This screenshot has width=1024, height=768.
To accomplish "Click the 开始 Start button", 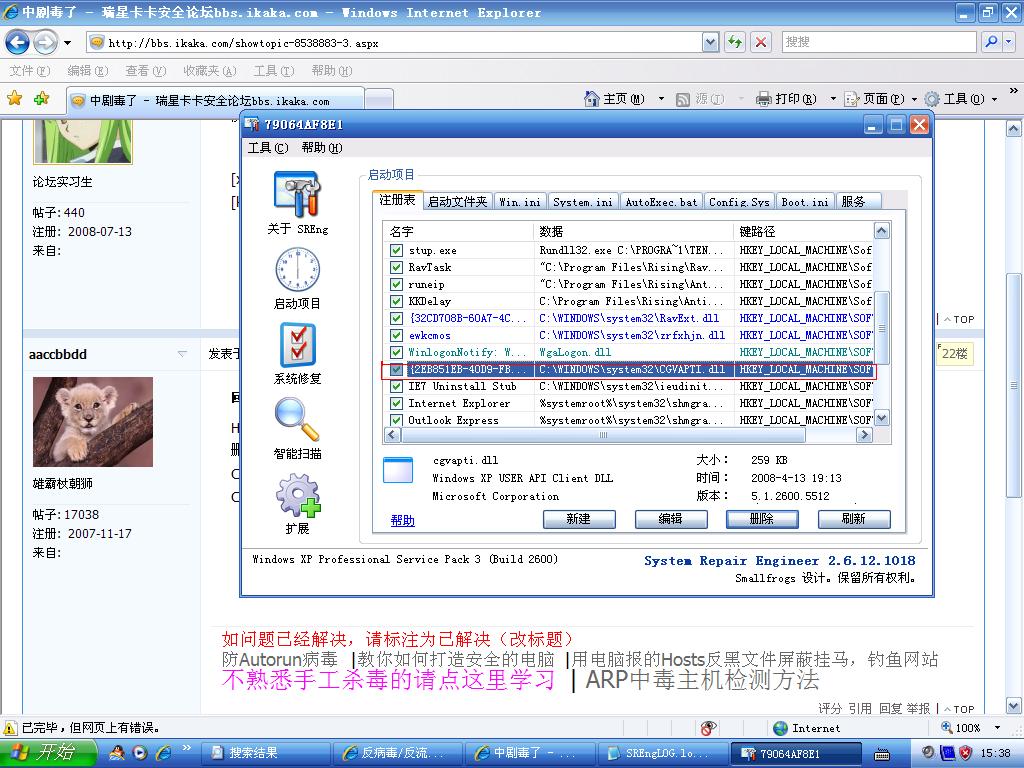I will tap(49, 753).
